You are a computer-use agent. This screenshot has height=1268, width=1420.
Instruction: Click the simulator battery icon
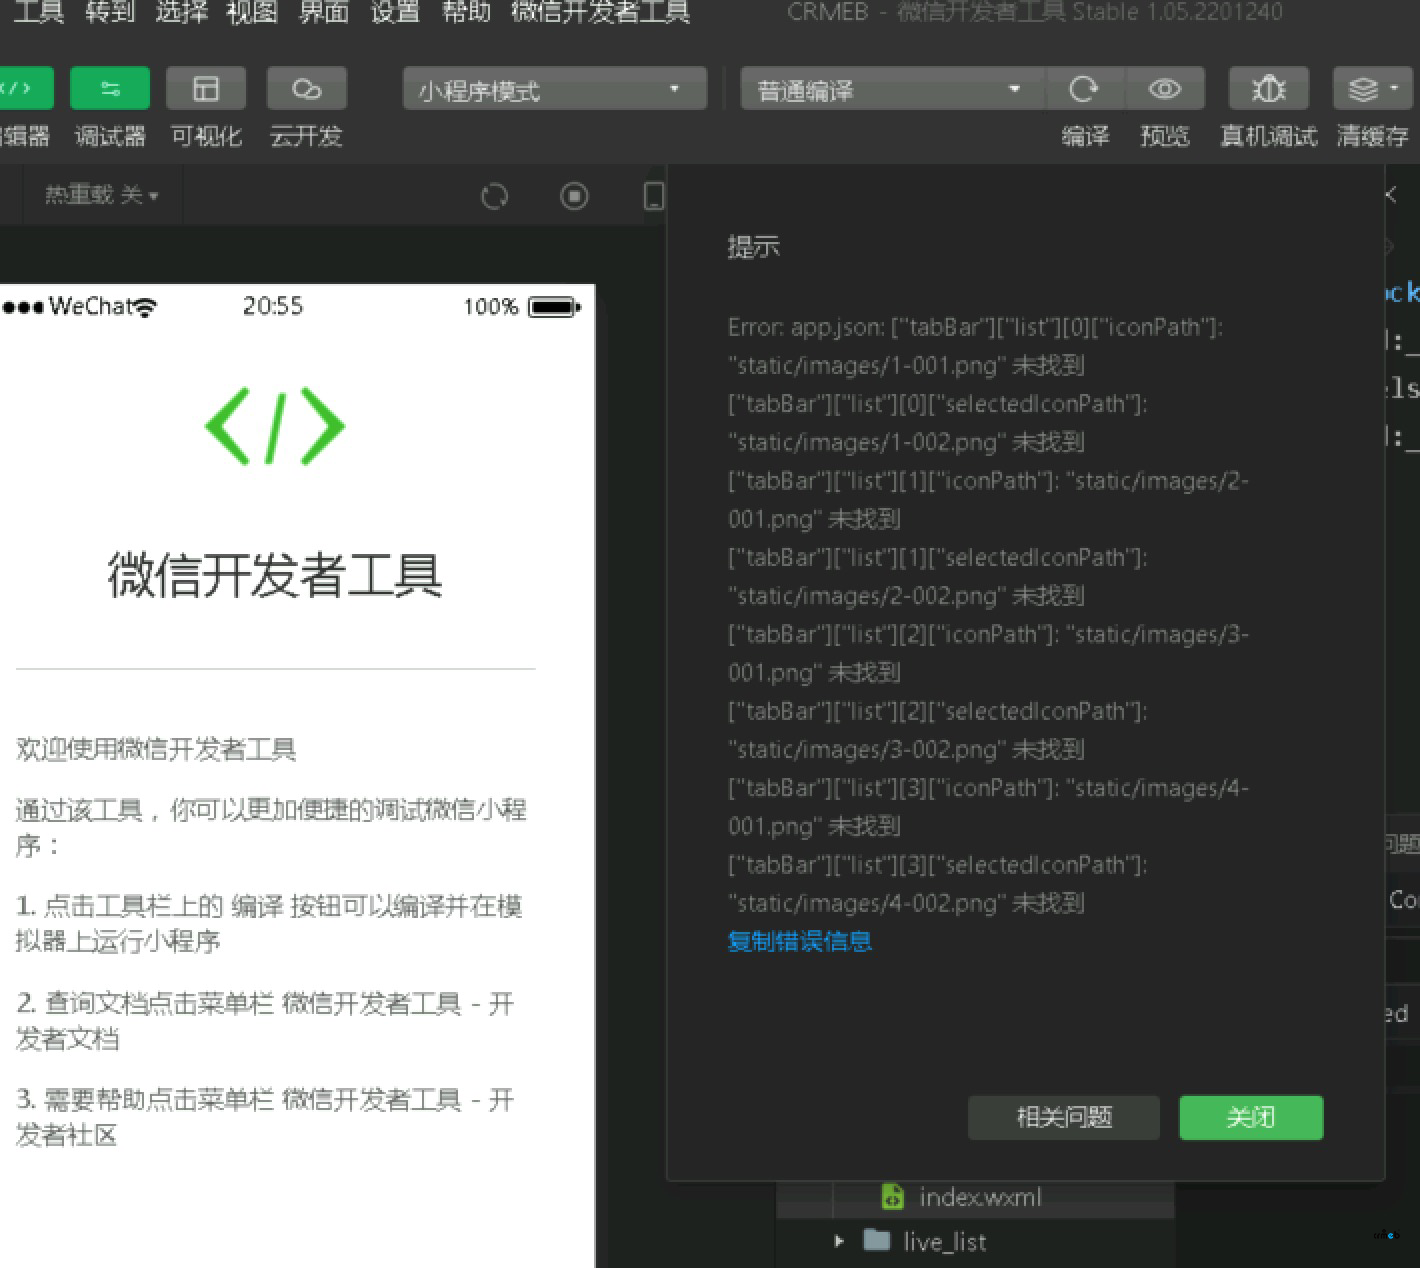click(x=554, y=306)
